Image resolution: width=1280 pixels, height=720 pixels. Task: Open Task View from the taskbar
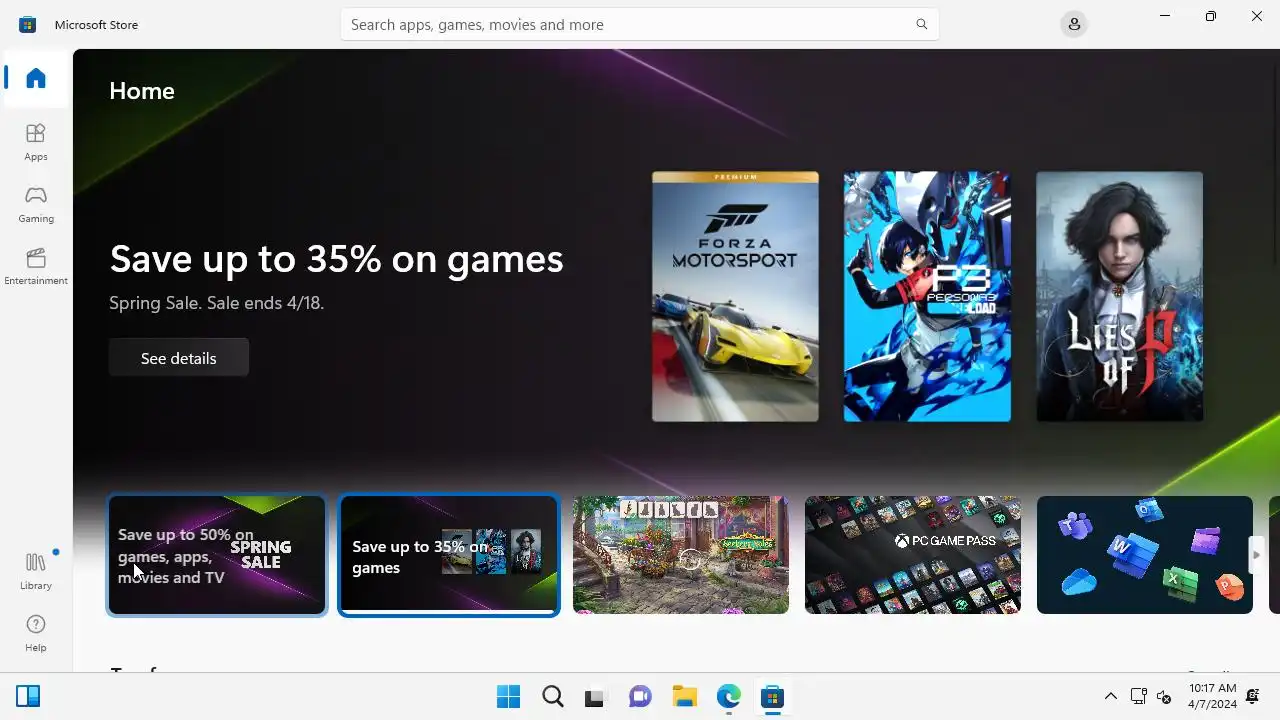[596, 697]
